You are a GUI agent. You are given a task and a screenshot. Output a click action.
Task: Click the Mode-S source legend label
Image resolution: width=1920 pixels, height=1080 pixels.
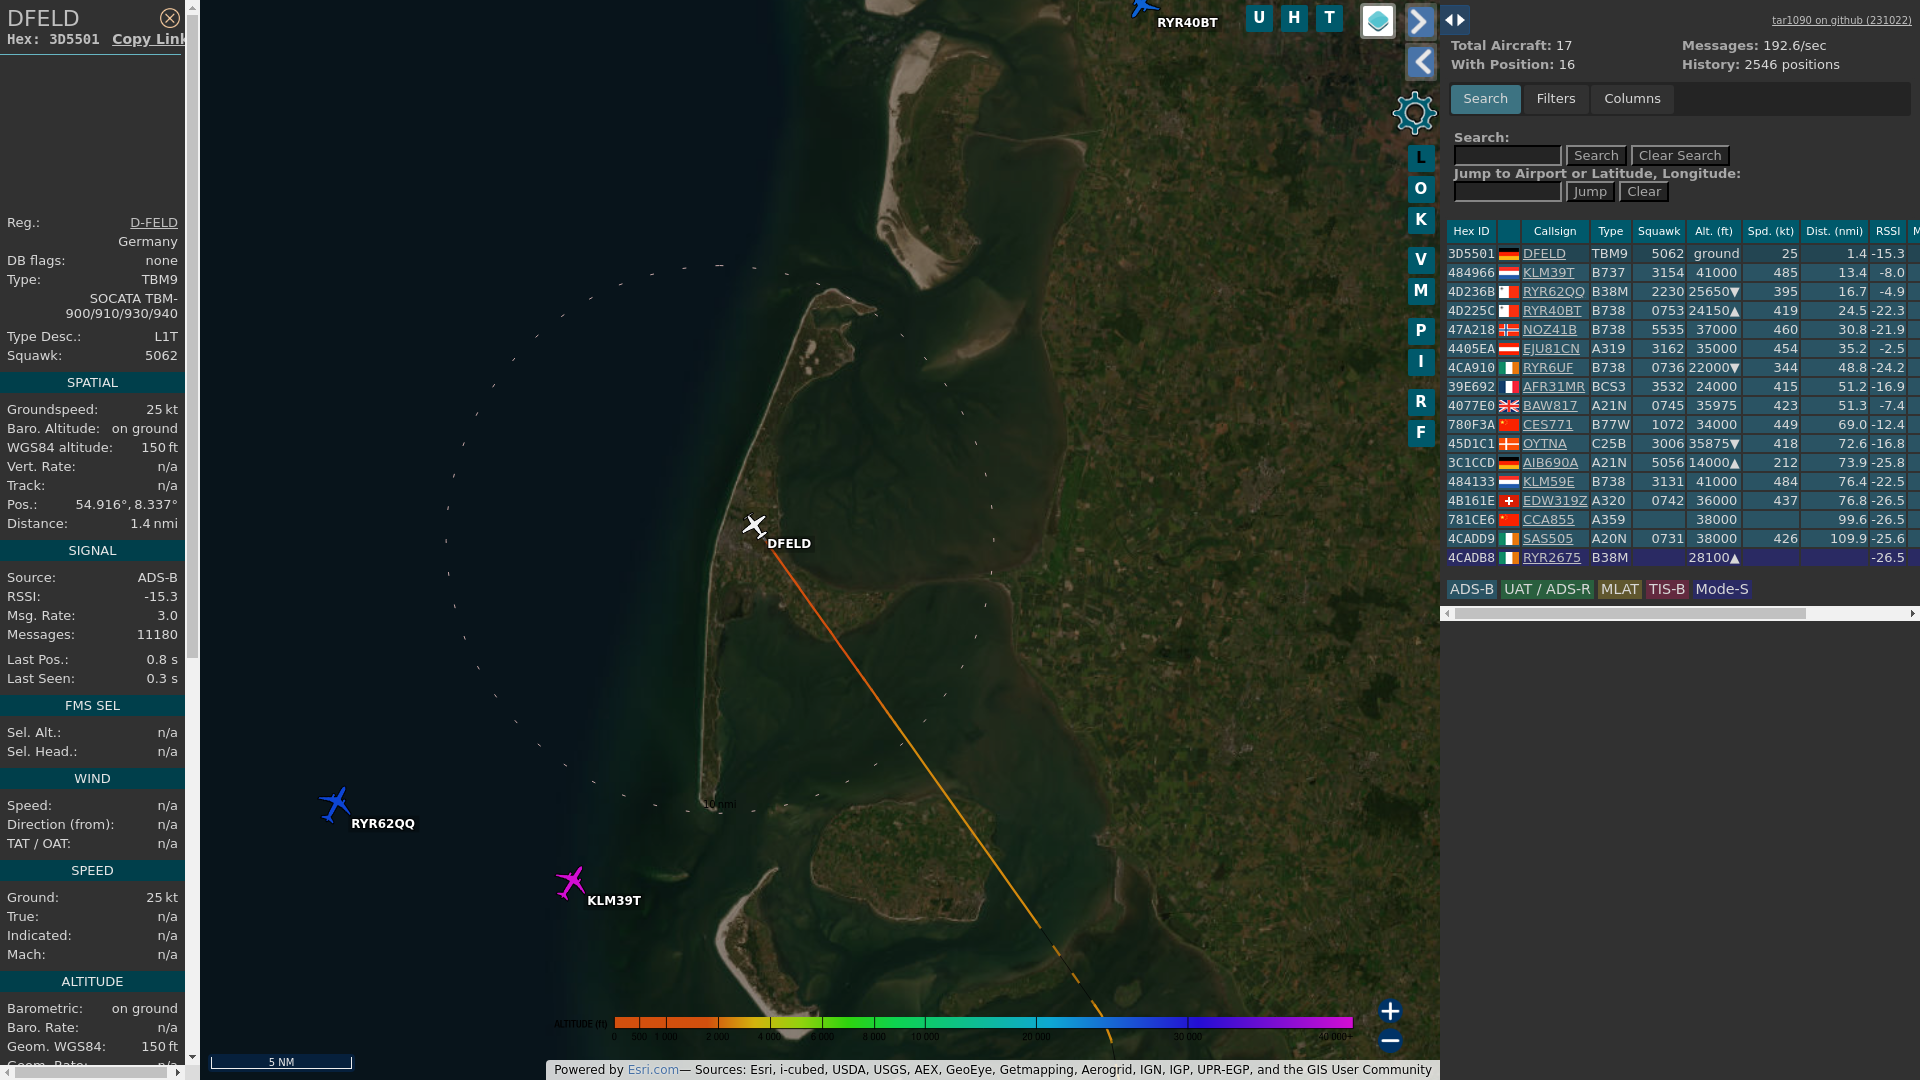tap(1721, 590)
